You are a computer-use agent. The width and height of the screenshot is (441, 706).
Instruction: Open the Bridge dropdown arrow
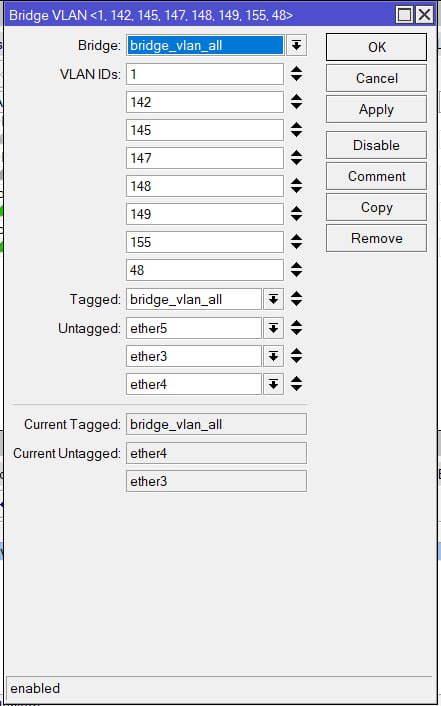pyautogui.click(x=296, y=45)
